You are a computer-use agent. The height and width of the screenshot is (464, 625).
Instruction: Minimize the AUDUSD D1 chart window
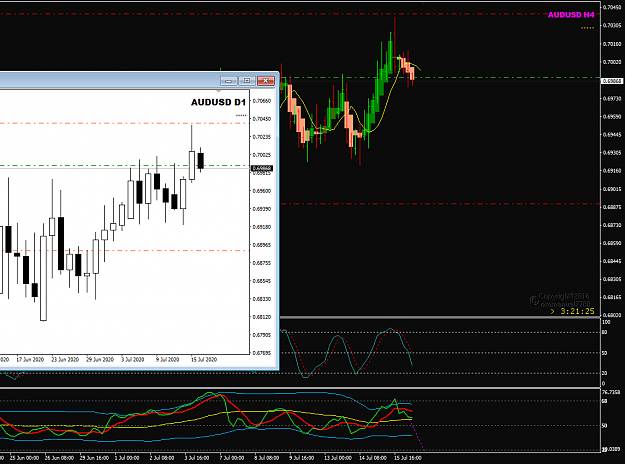(x=229, y=81)
